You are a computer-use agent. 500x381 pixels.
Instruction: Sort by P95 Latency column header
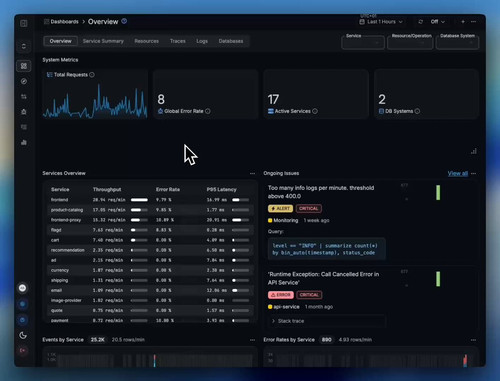coord(221,189)
